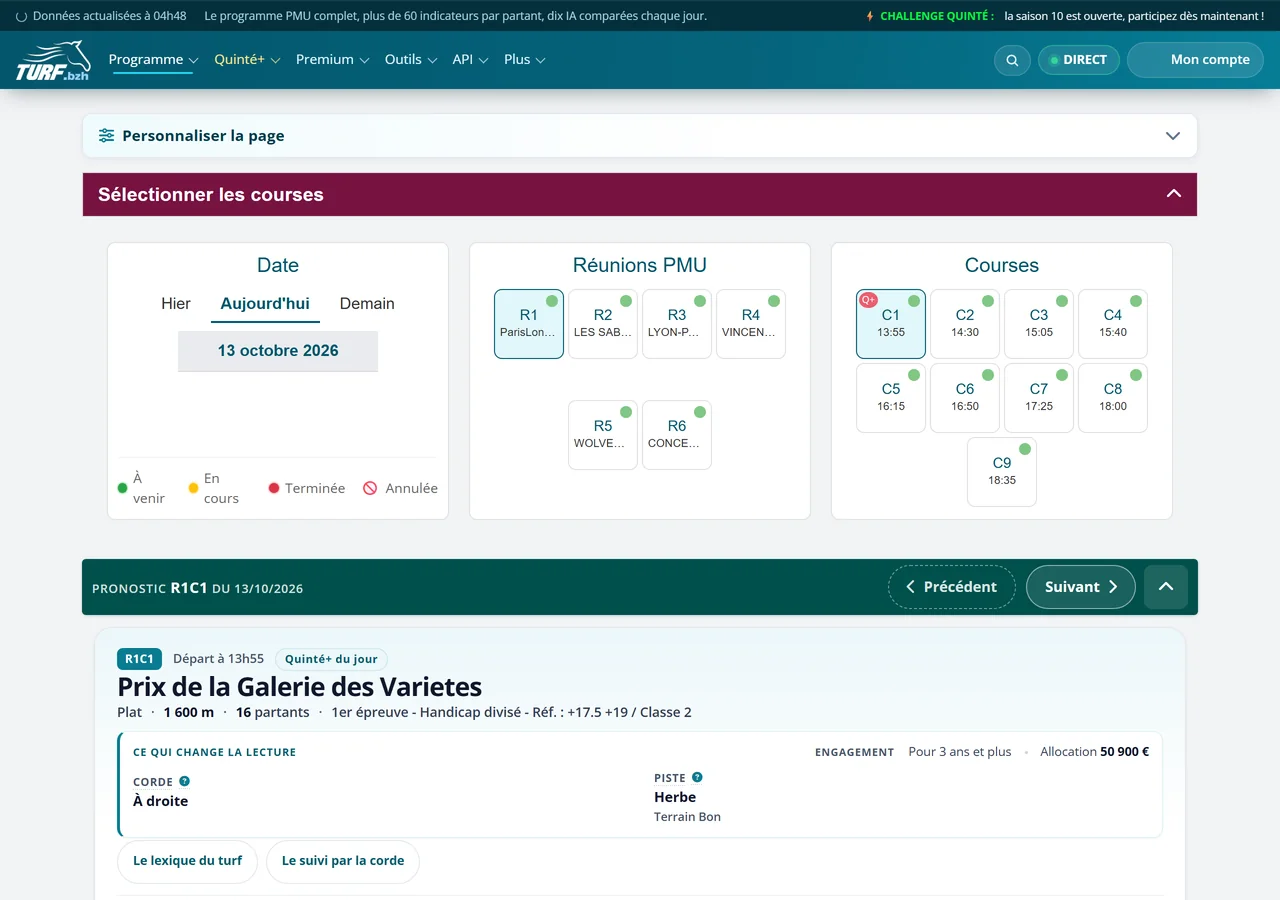This screenshot has height=900, width=1280.
Task: Select course C7 at 17:25
Action: click(1039, 398)
